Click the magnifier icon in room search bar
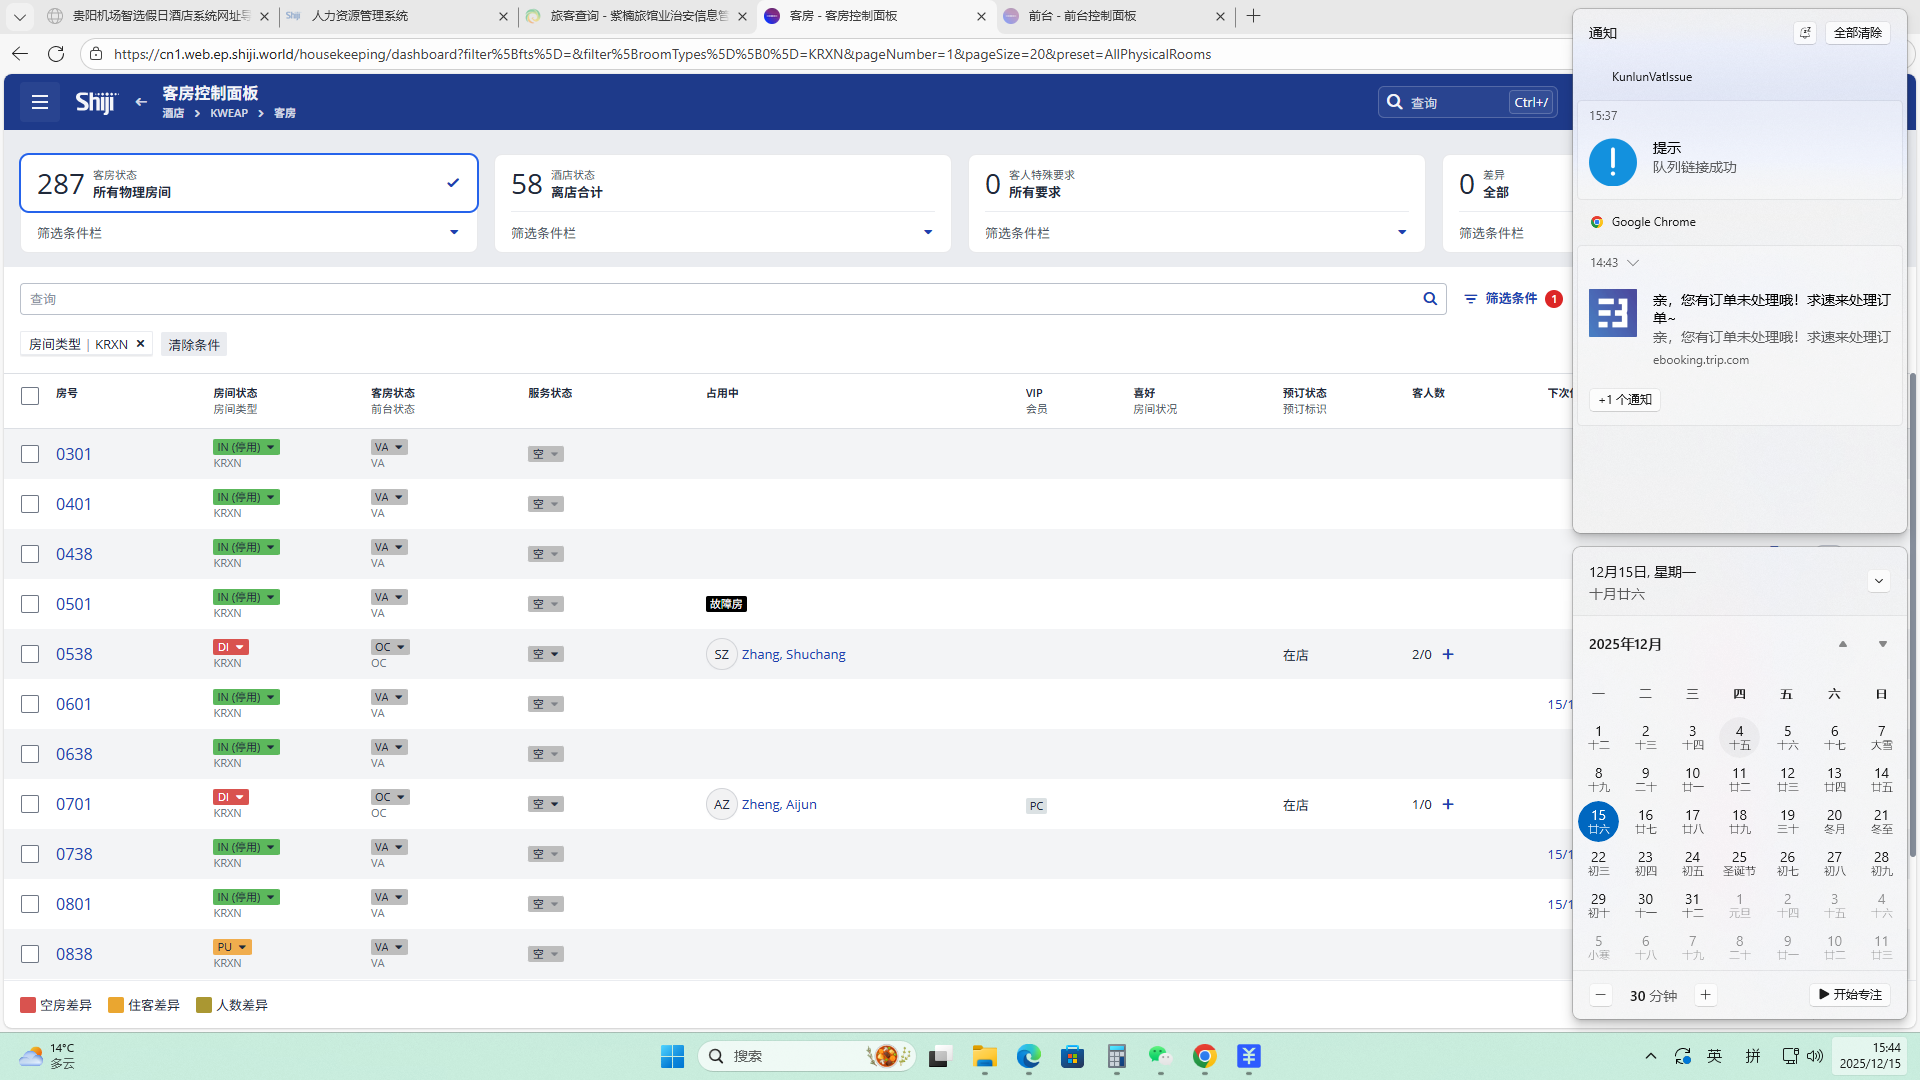The height and width of the screenshot is (1080, 1920). click(1430, 299)
